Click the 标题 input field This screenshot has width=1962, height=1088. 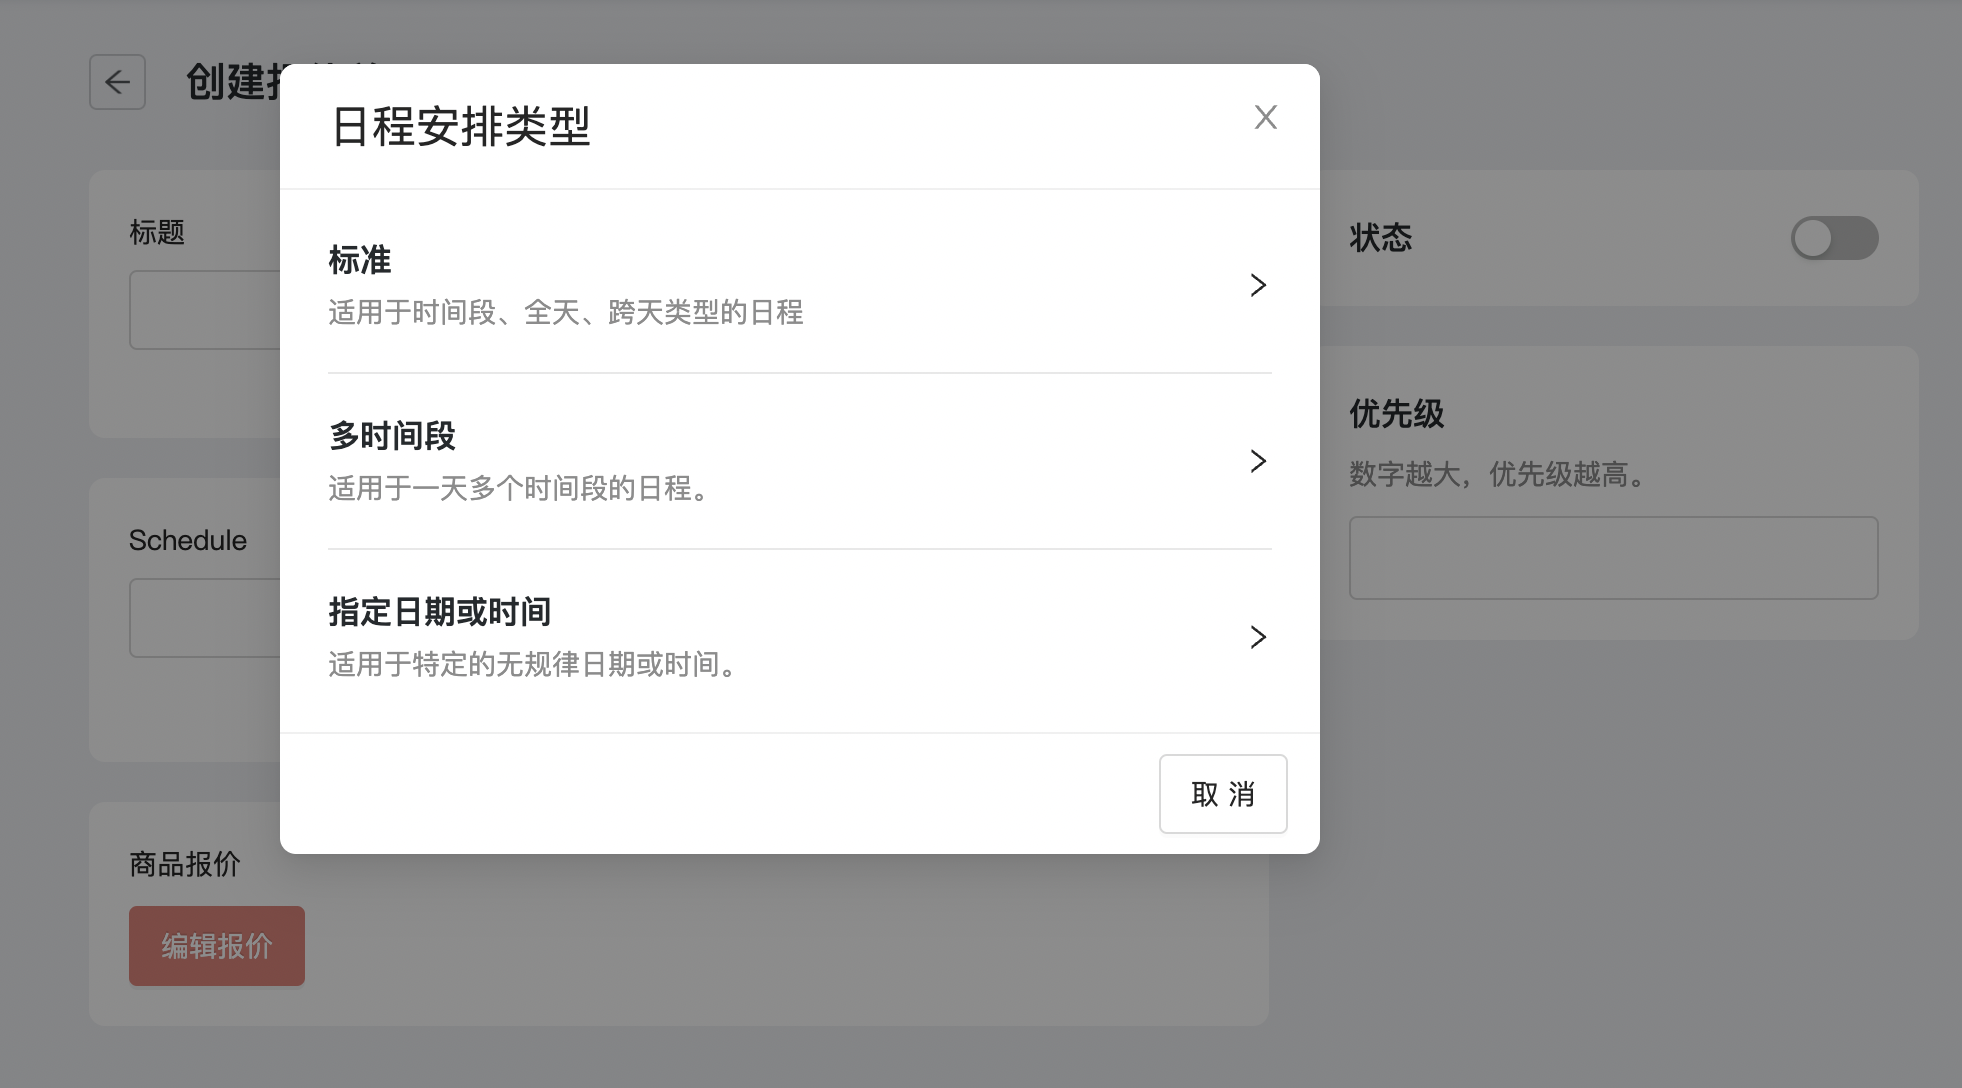(x=205, y=310)
